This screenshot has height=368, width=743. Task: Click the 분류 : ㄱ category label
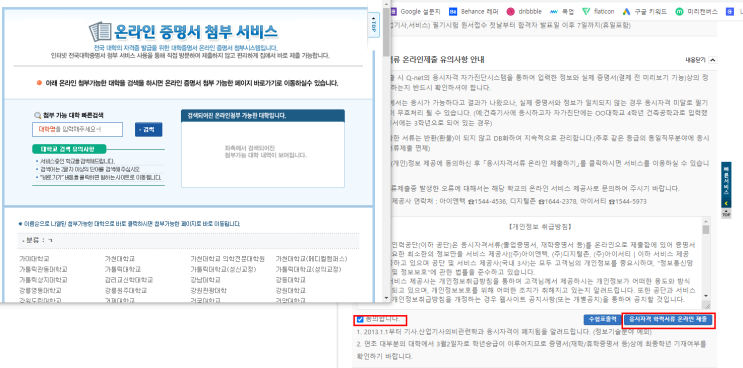(x=37, y=240)
